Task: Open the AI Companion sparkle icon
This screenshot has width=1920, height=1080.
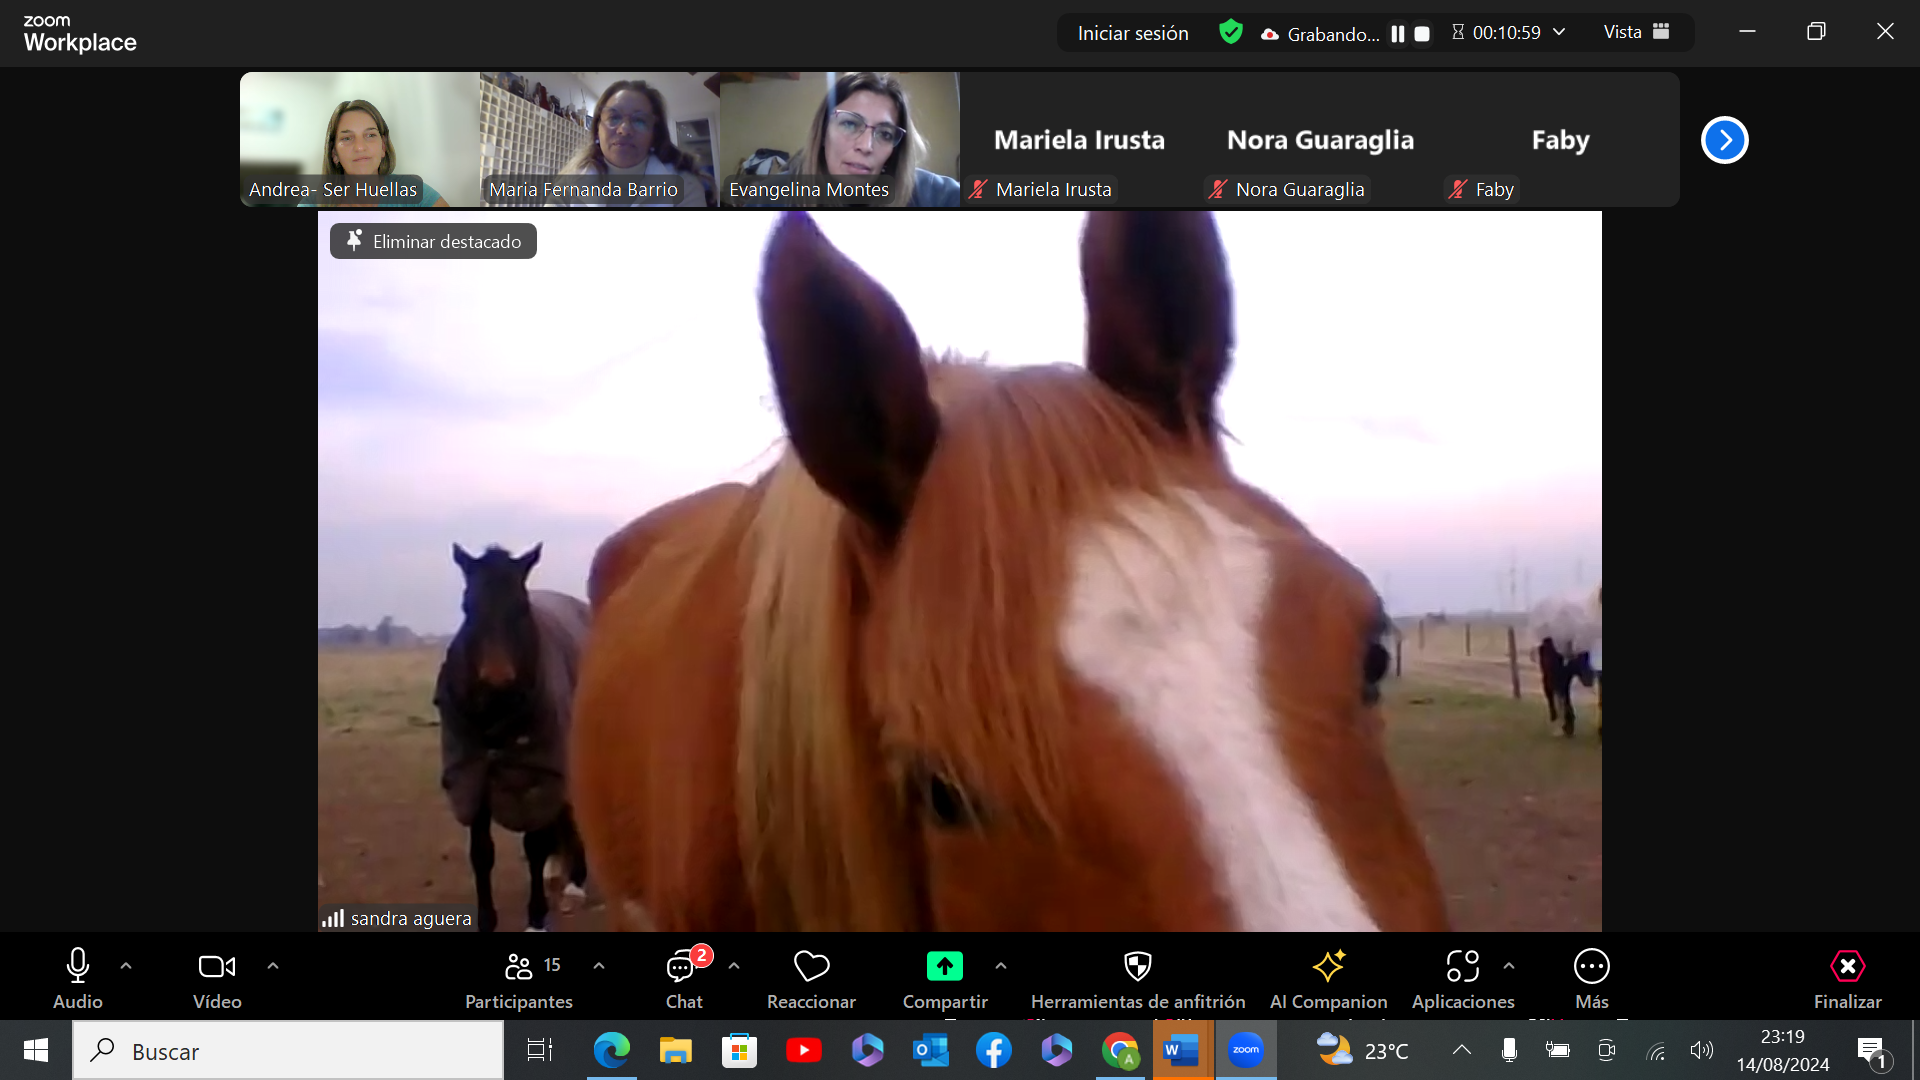Action: [x=1328, y=966]
